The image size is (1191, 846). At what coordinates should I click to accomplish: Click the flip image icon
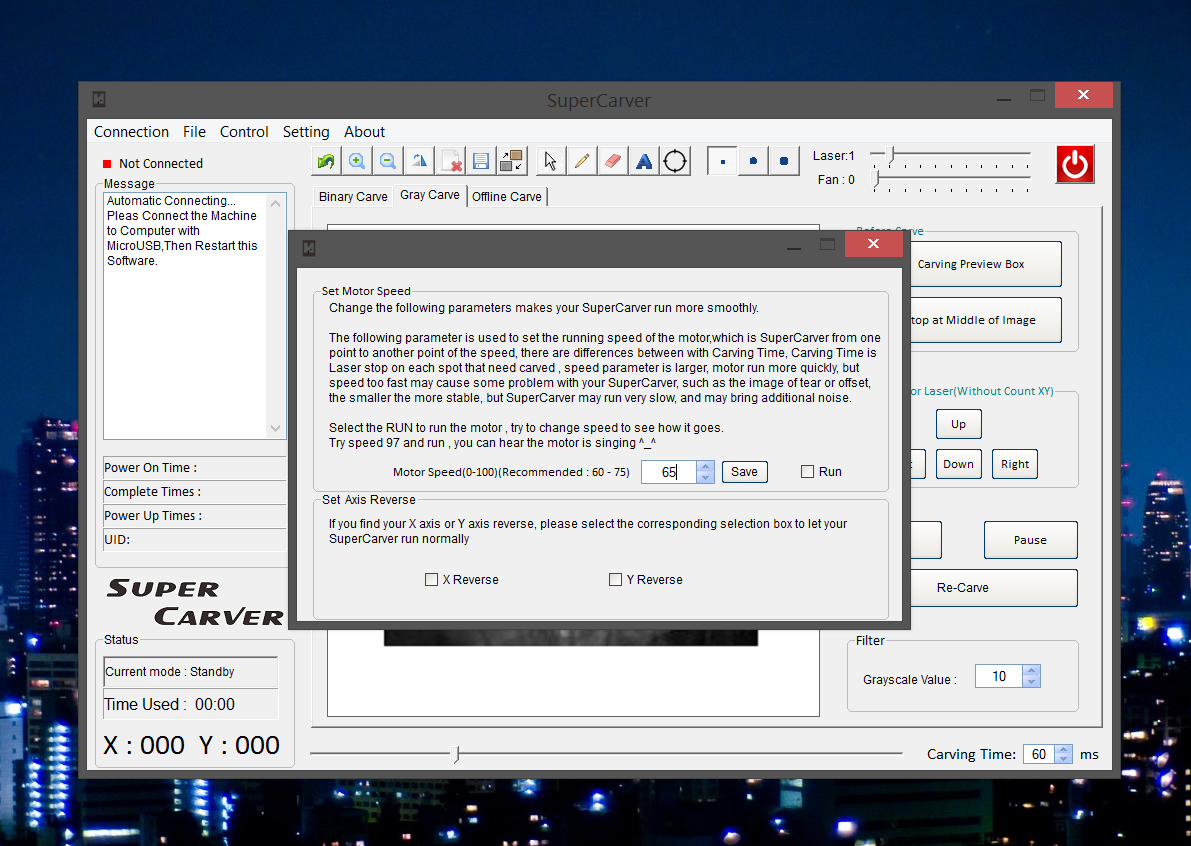click(x=419, y=161)
